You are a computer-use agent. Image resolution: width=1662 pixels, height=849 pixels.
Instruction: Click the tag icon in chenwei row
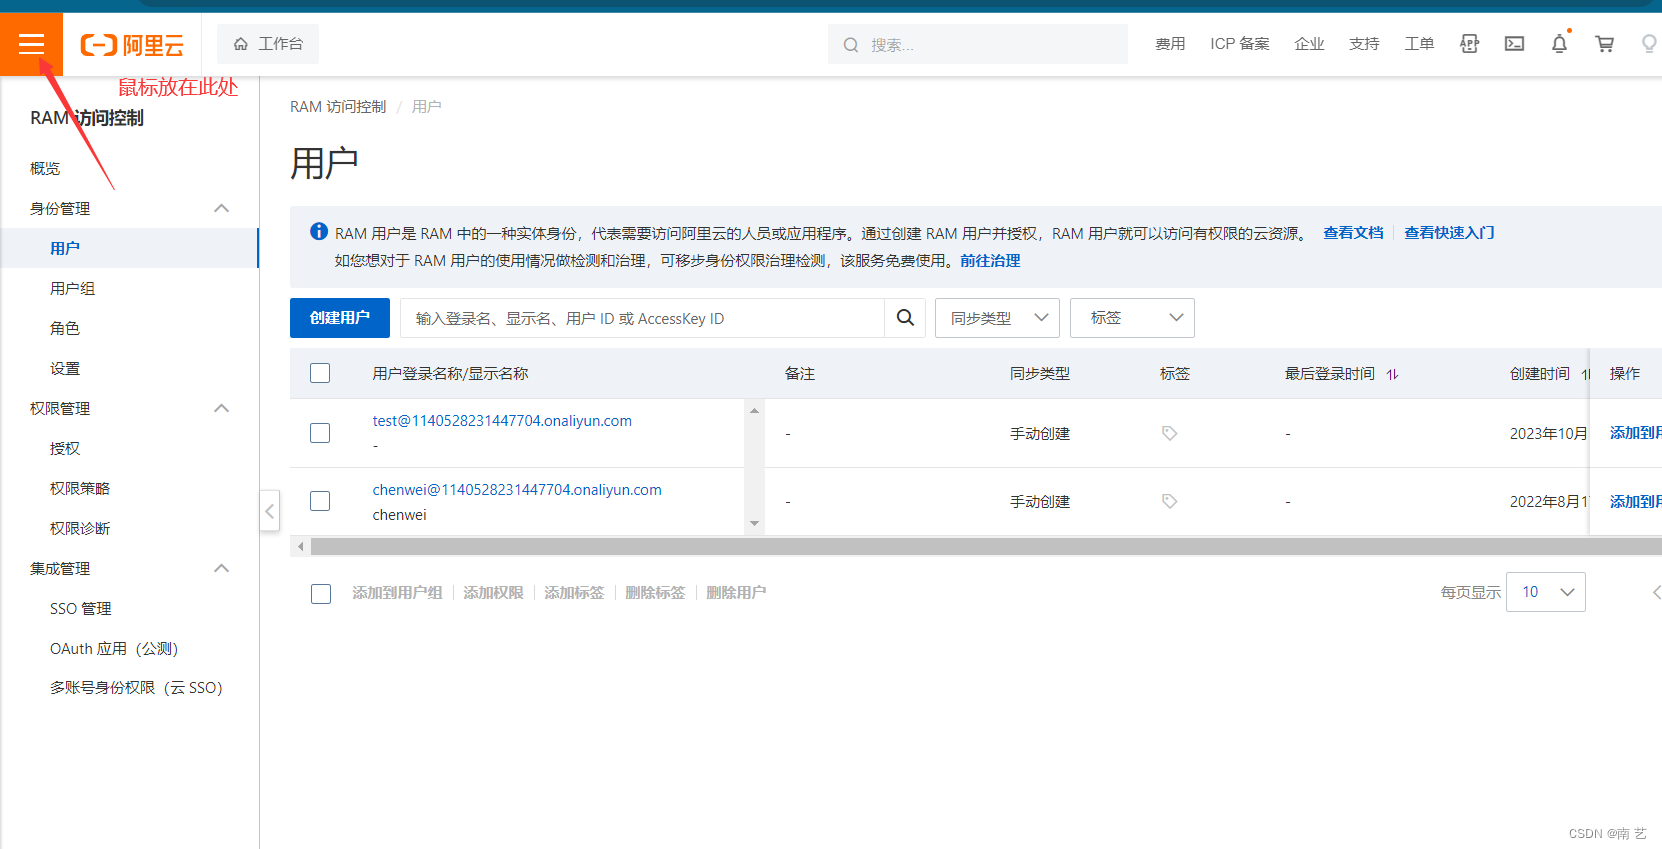click(x=1169, y=501)
